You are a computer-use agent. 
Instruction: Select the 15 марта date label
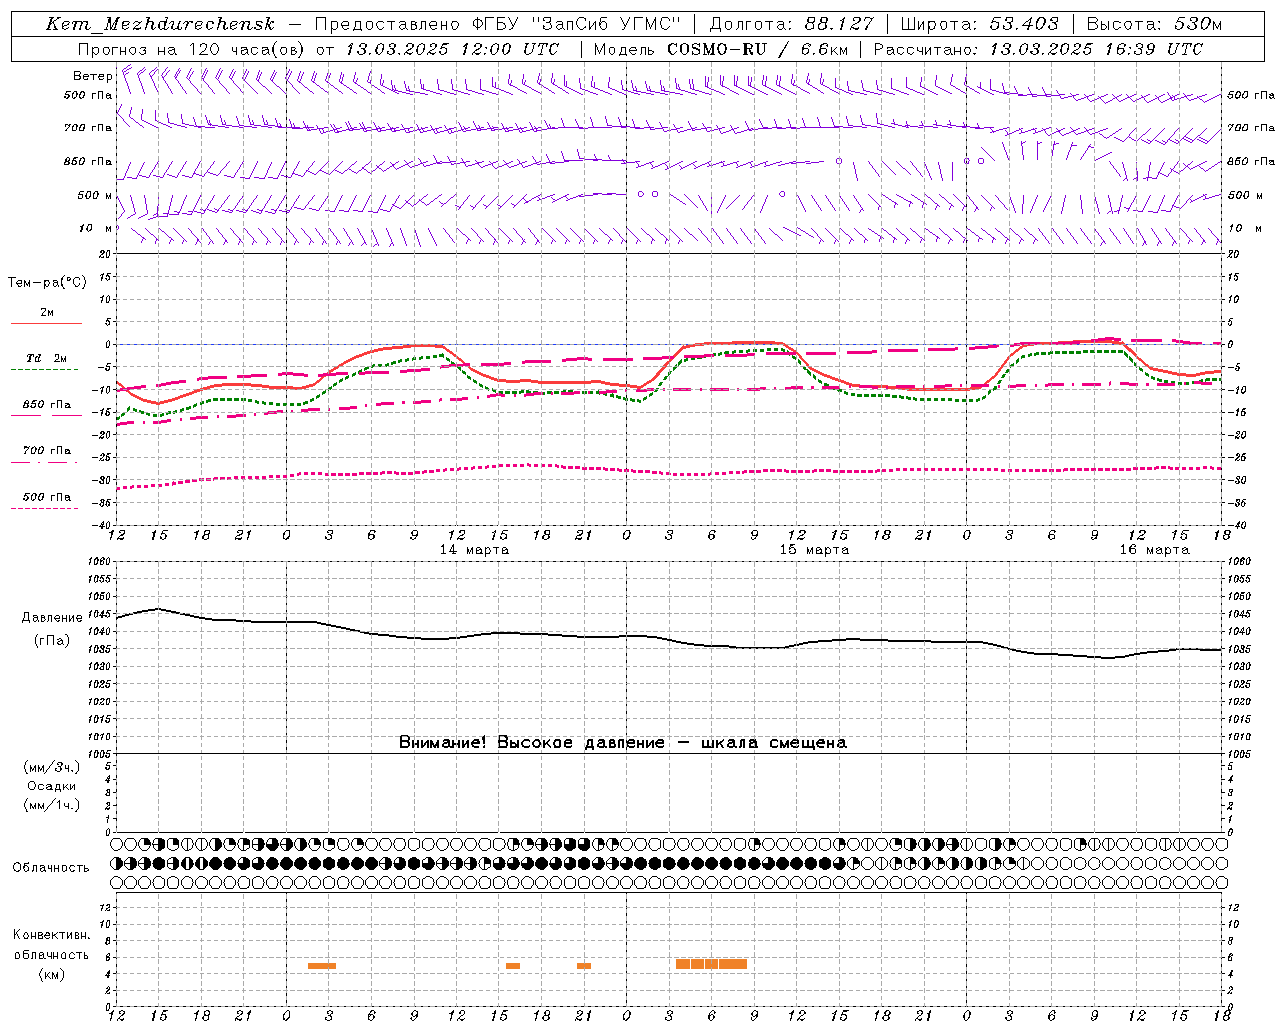tap(814, 550)
